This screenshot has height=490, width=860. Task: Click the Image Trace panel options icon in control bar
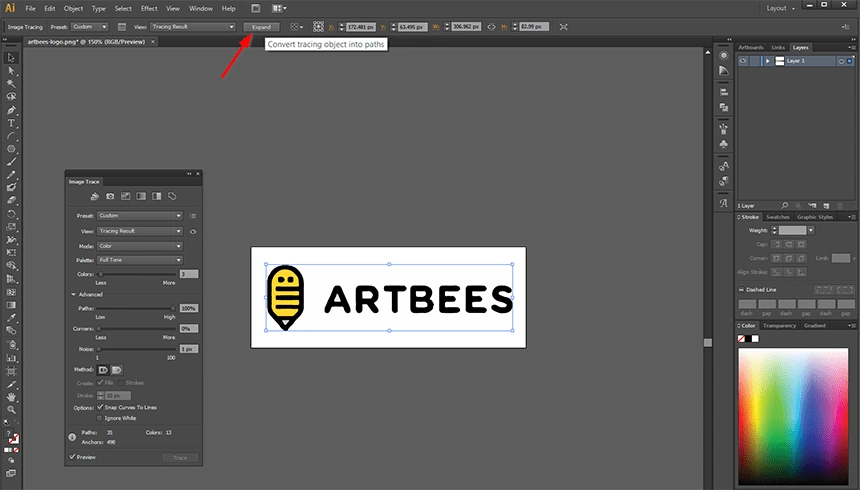click(120, 27)
